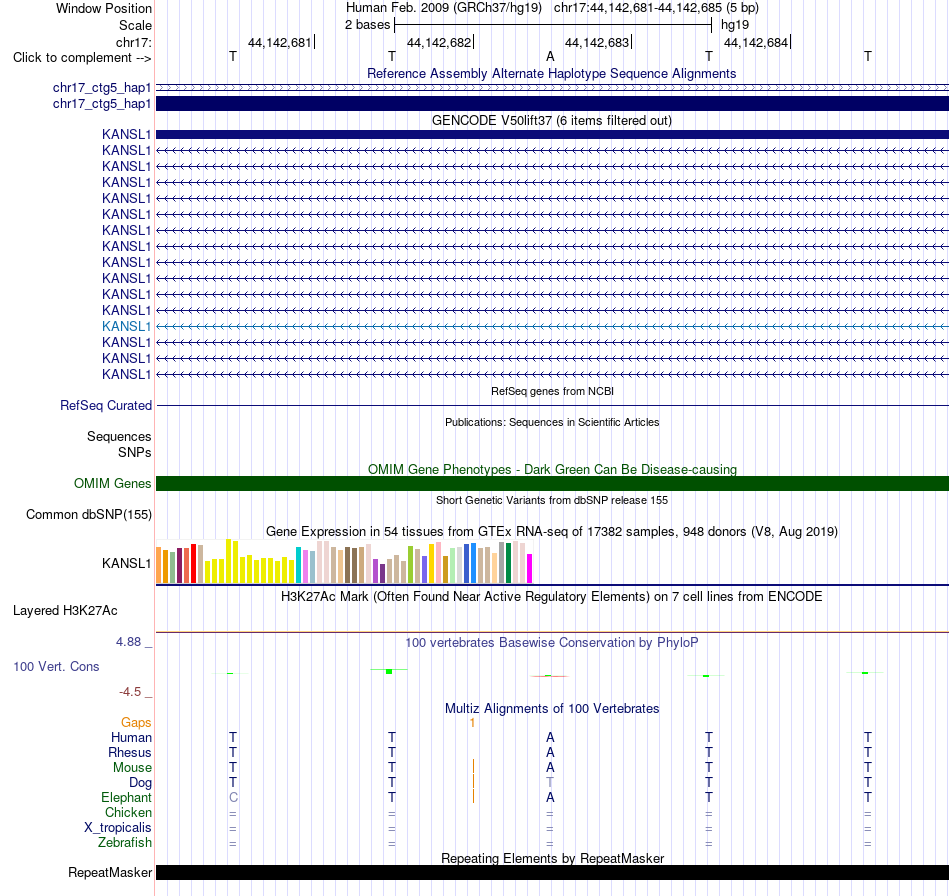Open the 'GENCODE V50lift37' track title

[552, 121]
